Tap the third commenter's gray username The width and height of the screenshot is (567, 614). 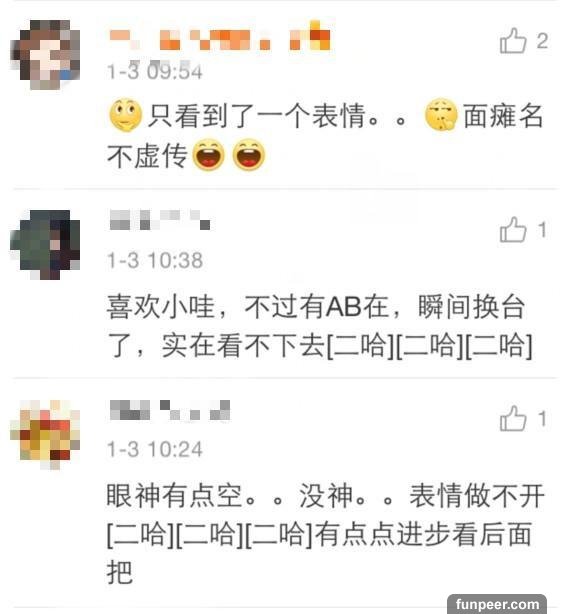(170, 410)
